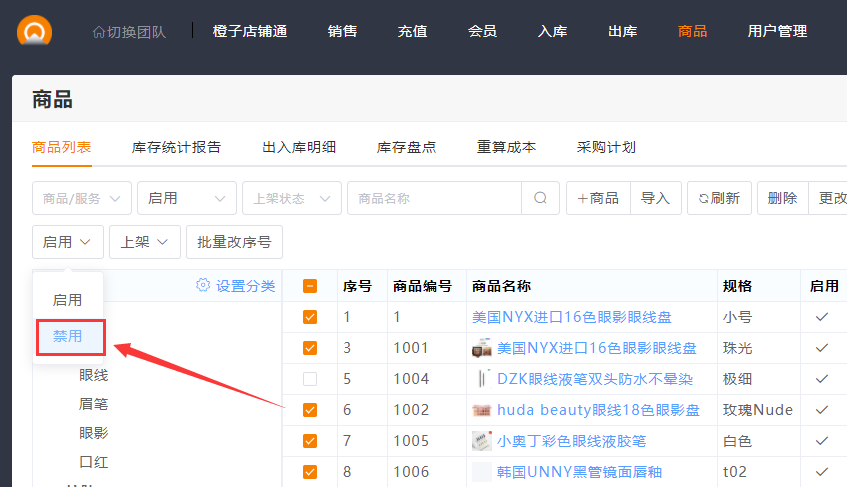Open the 商品/服务 type dropdown
847x487 pixels.
82,198
